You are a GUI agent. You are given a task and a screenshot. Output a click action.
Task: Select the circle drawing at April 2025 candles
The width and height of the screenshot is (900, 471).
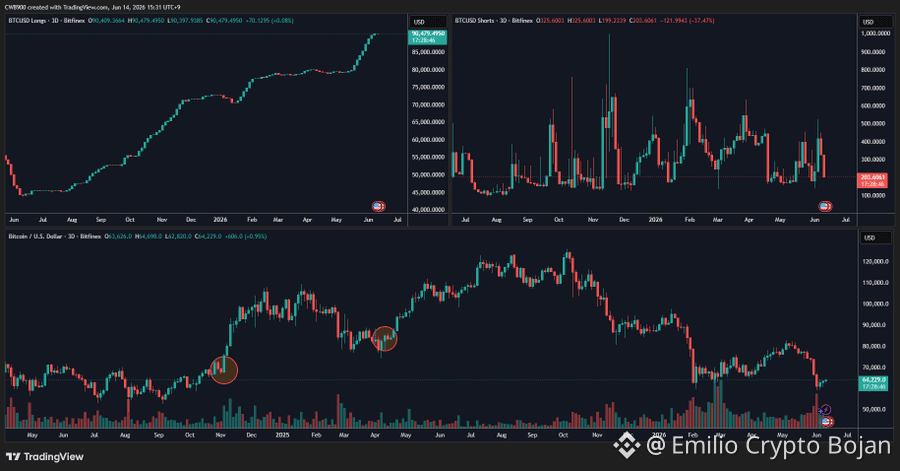coord(384,338)
